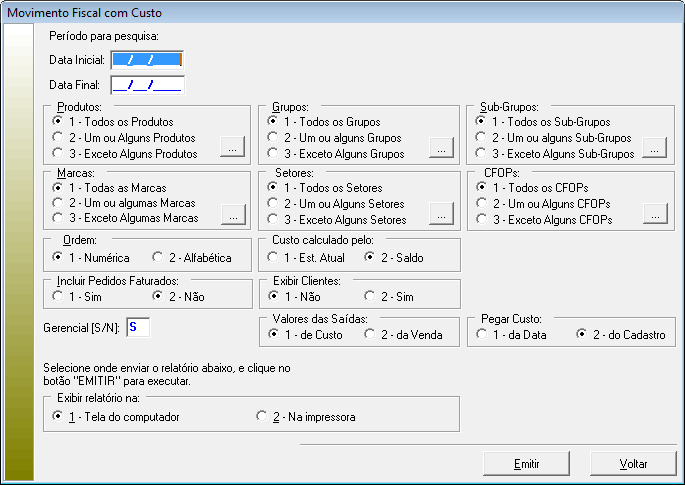Open the Grupos selection browse button

point(441,148)
